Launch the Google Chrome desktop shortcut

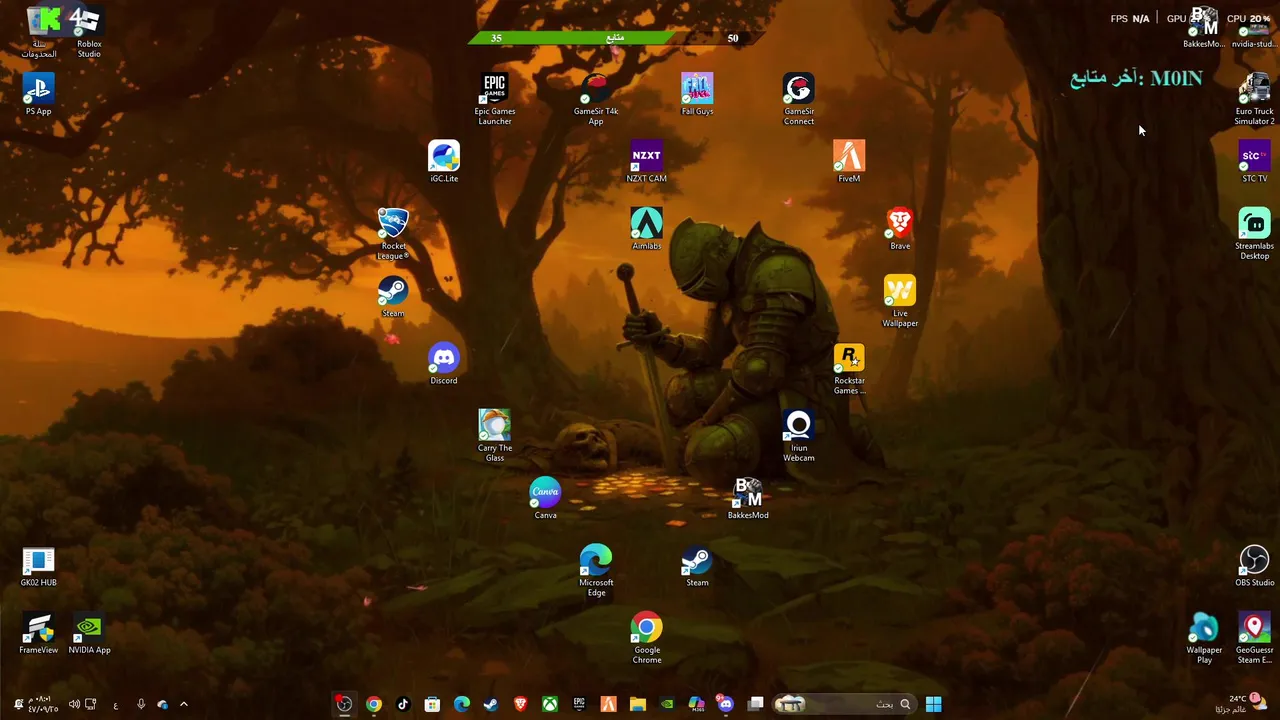[x=646, y=638]
